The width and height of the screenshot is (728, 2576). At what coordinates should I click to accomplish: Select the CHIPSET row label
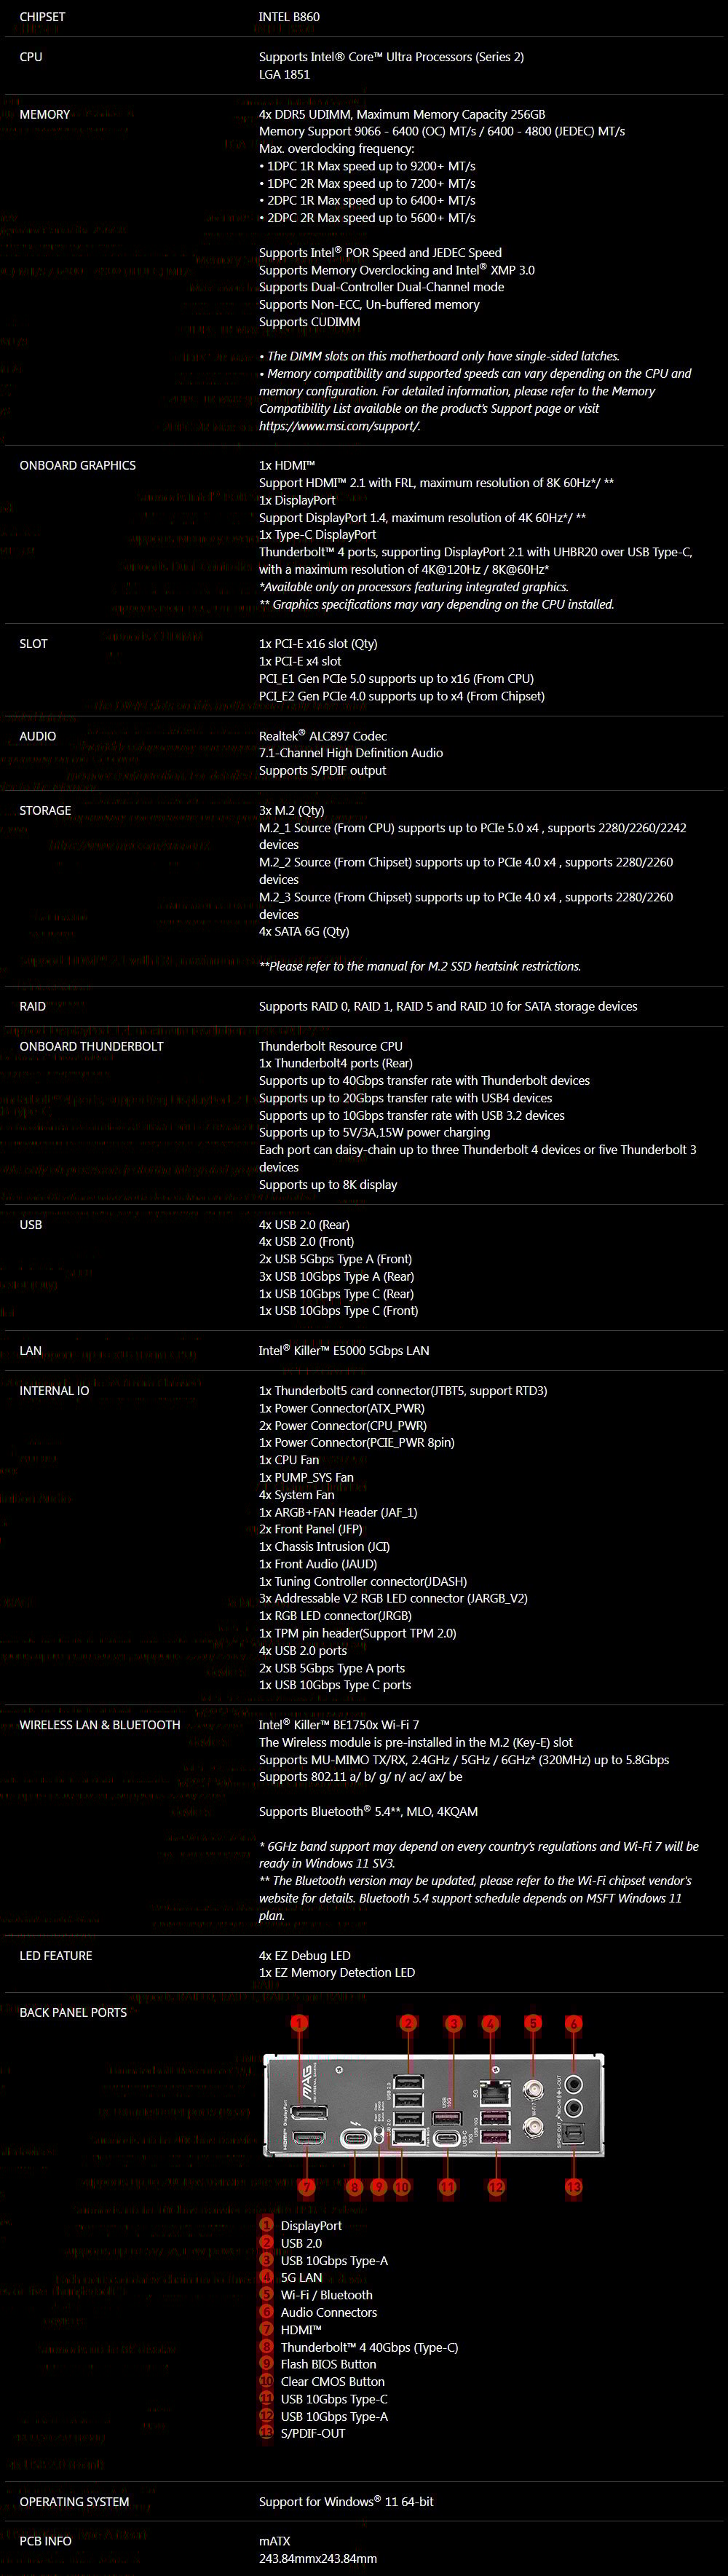click(42, 17)
